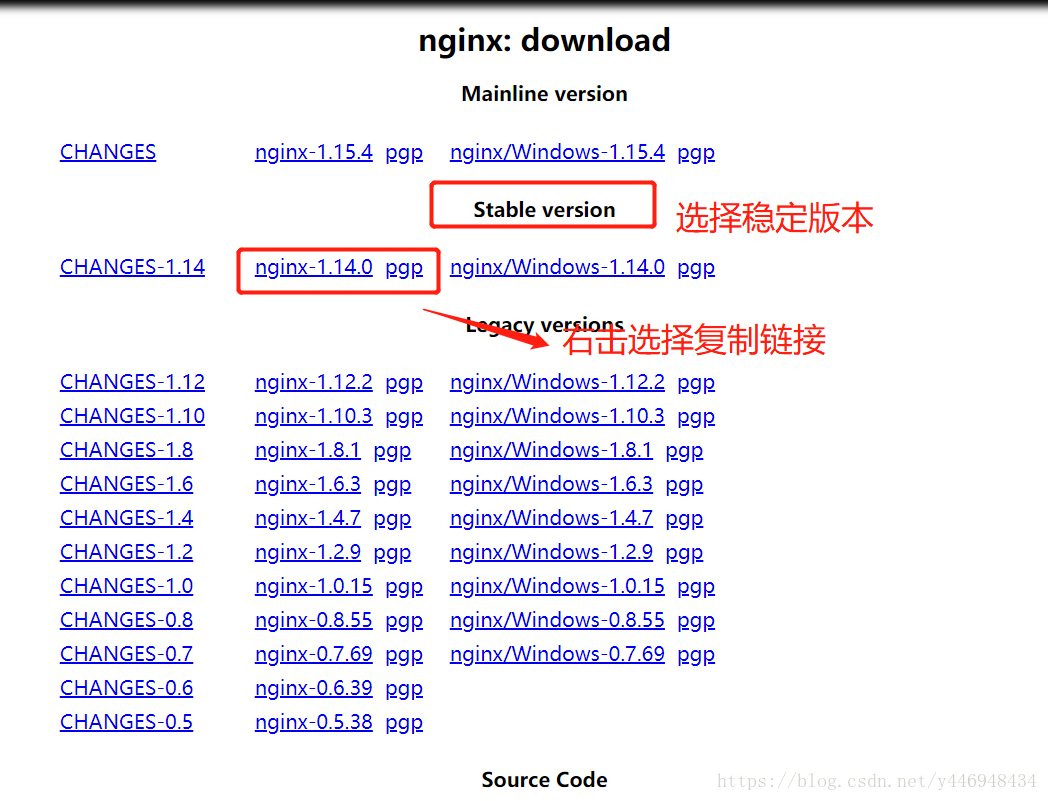The width and height of the screenshot is (1048, 801).
Task: Open CHANGES-1.0 link
Action: point(126,587)
